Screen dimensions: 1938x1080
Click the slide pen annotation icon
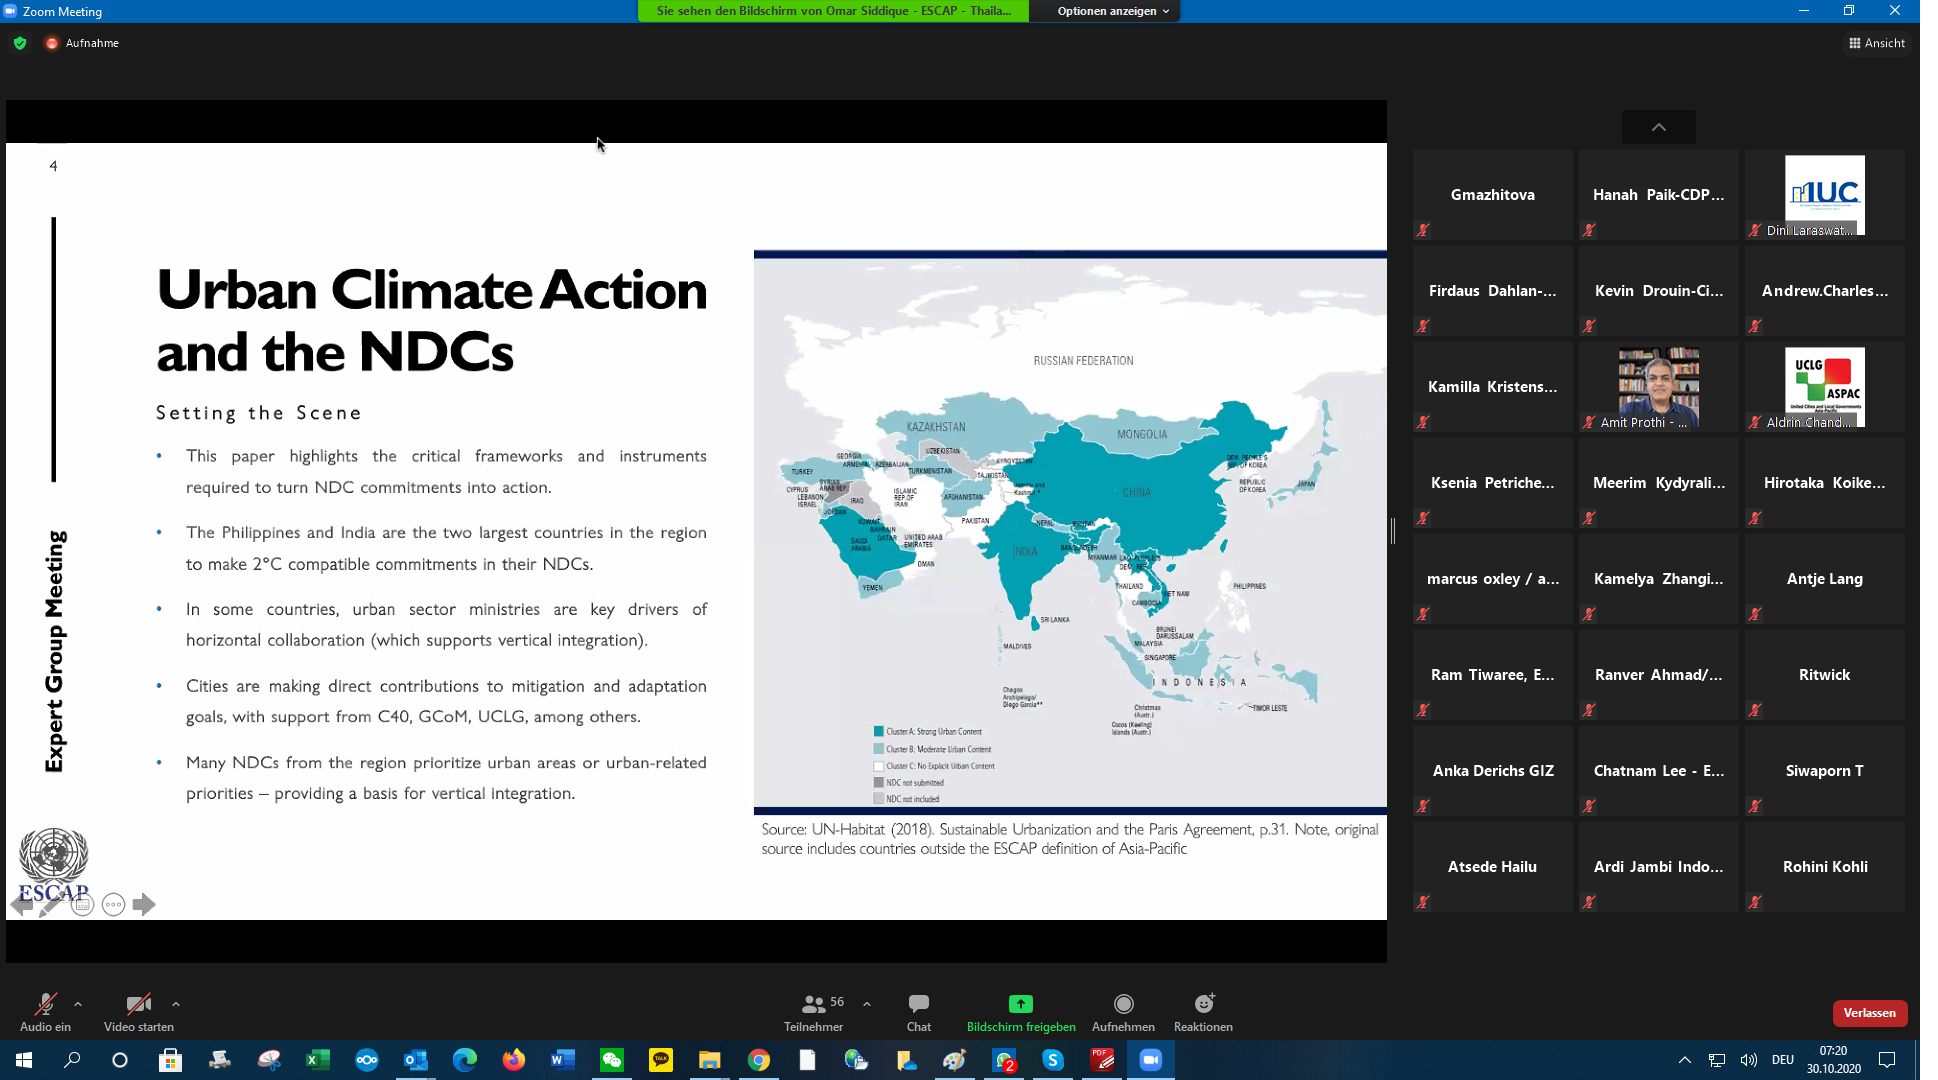point(50,906)
